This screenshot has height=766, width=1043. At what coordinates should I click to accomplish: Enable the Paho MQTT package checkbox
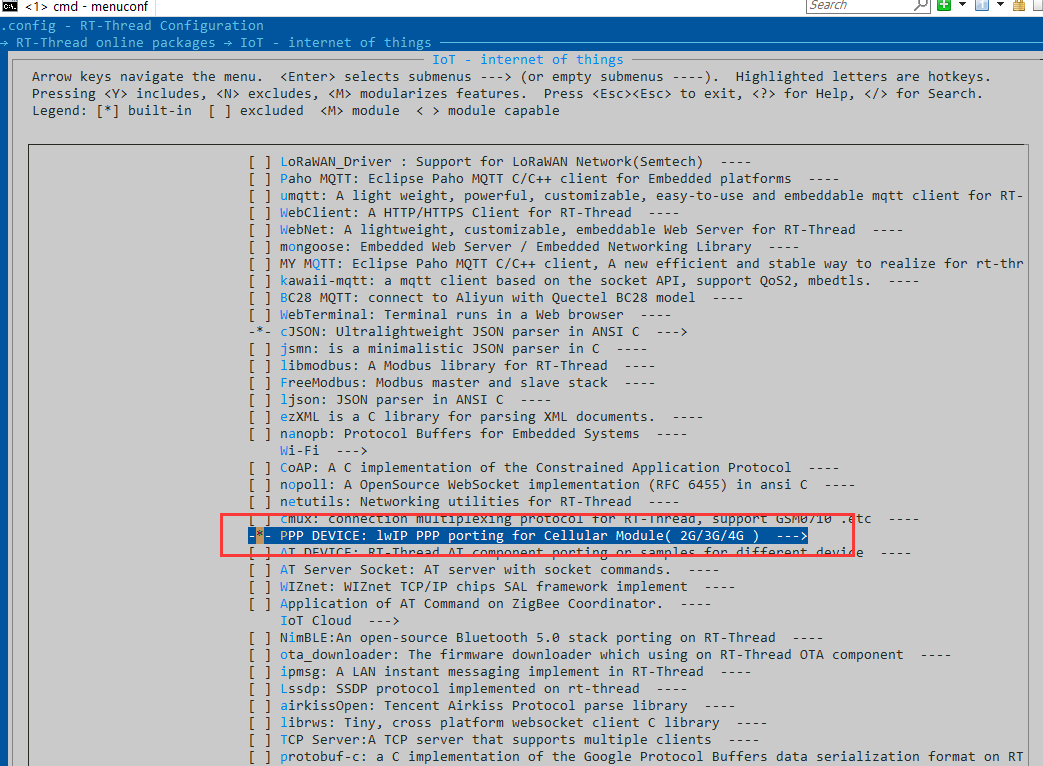(260, 179)
